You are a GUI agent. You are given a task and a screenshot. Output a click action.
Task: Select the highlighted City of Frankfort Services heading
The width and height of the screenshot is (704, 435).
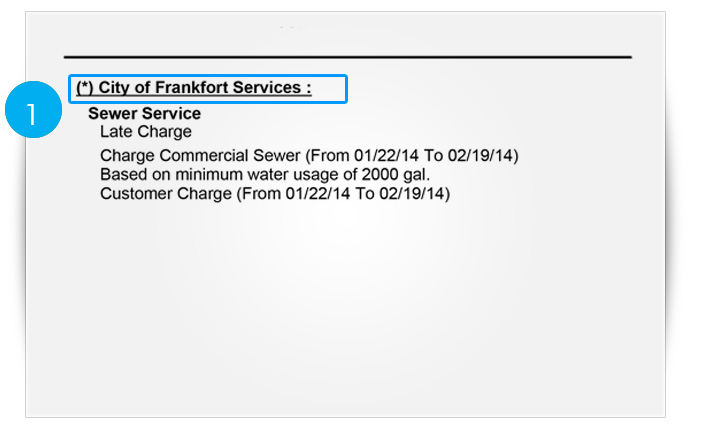[x=208, y=89]
